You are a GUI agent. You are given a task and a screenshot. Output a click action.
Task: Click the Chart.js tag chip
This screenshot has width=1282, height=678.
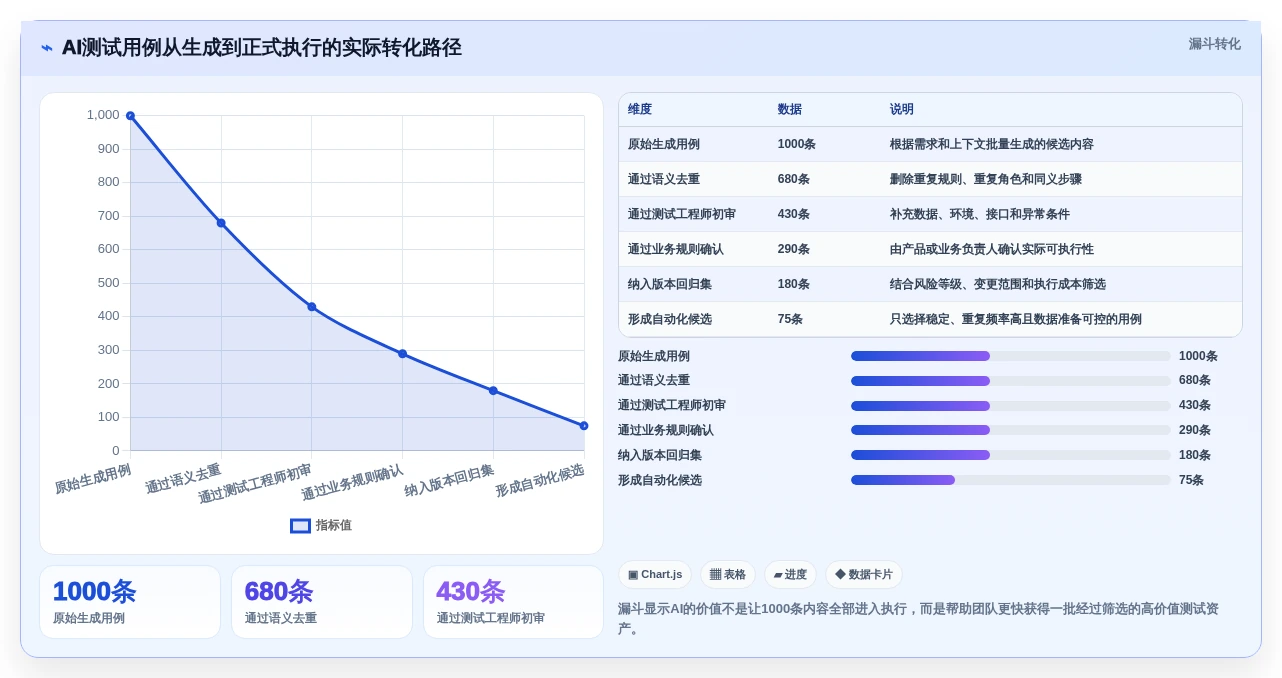click(655, 575)
